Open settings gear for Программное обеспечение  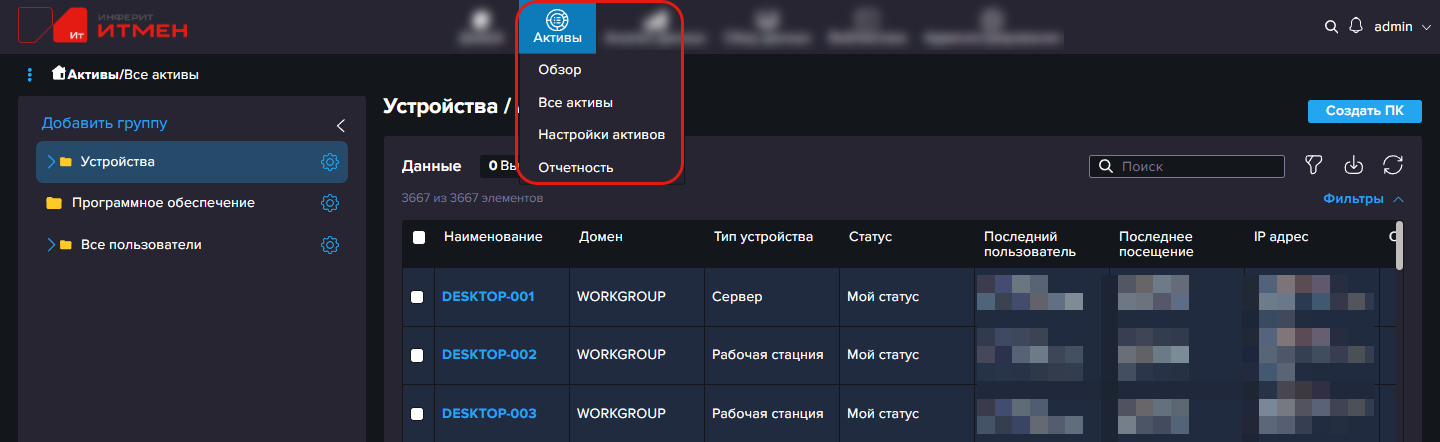(330, 203)
